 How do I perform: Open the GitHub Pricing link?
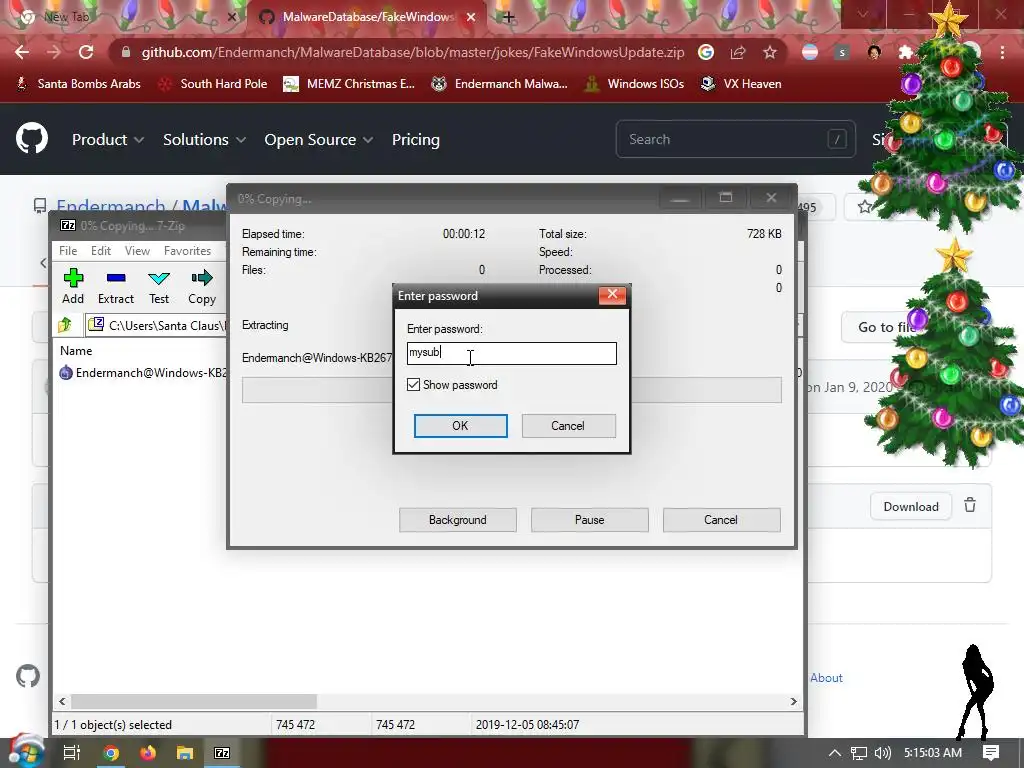415,140
